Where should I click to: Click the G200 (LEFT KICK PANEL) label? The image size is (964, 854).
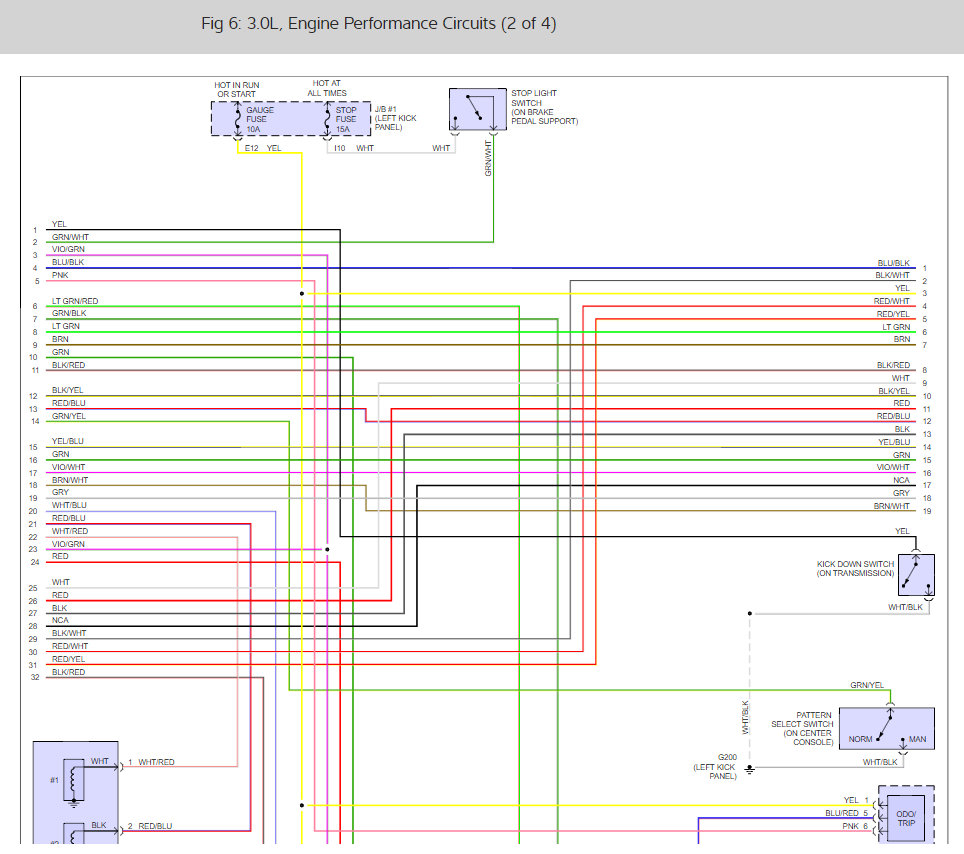(715, 767)
